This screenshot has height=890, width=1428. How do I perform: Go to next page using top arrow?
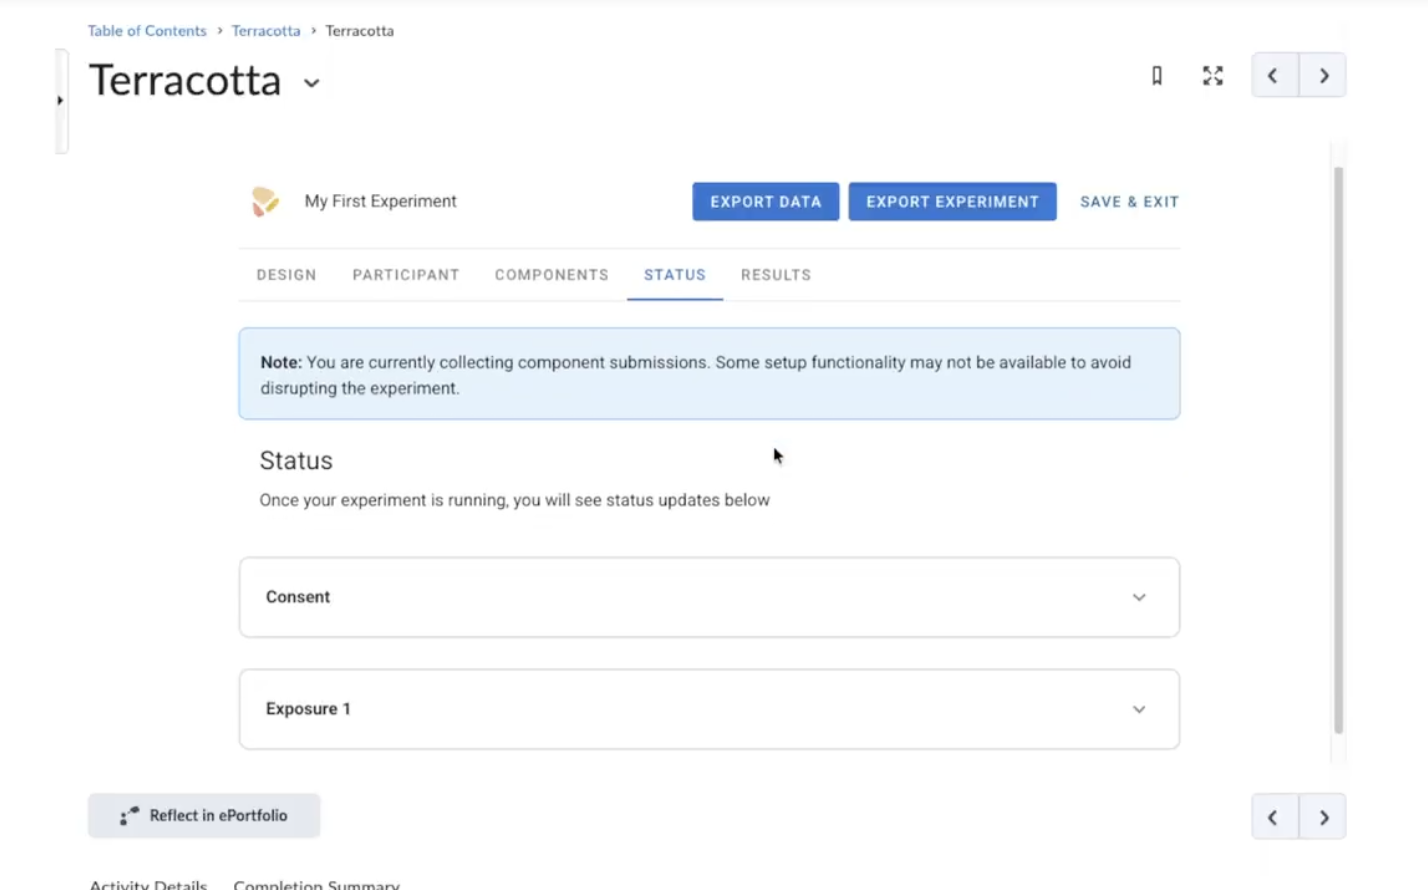point(1323,76)
